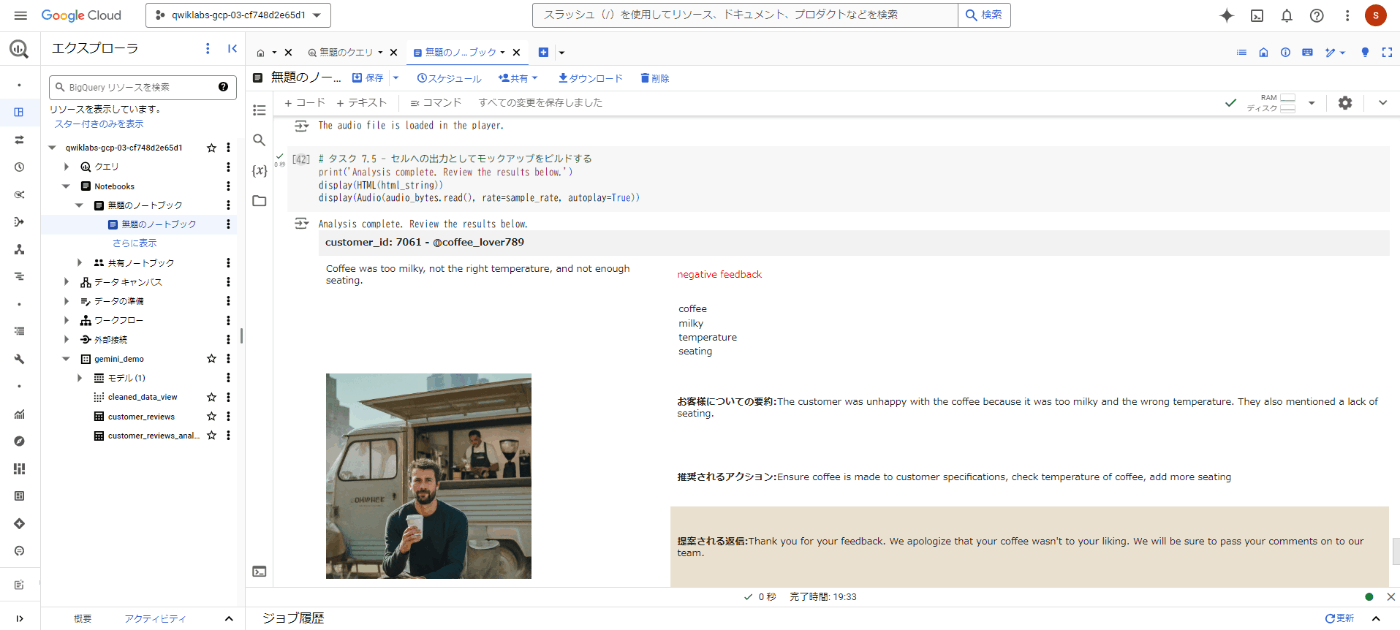The height and width of the screenshot is (630, 1400).
Task: Add a code cell with + コード
Action: 305,103
